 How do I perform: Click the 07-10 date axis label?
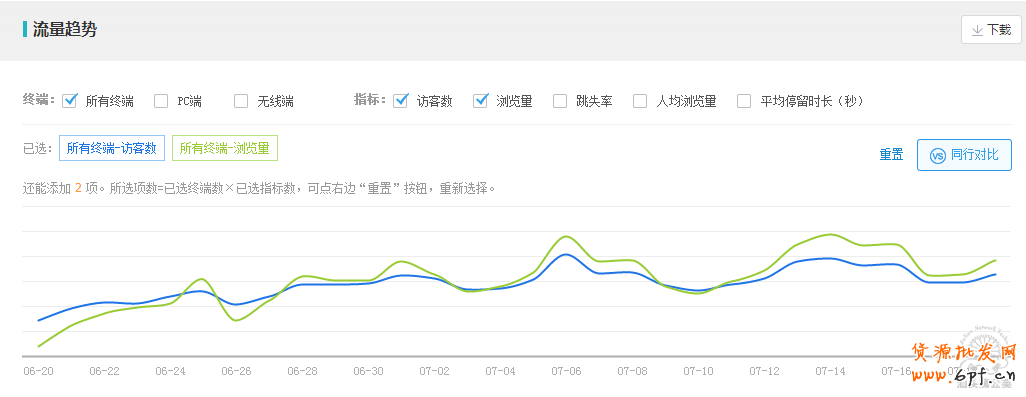coord(698,371)
